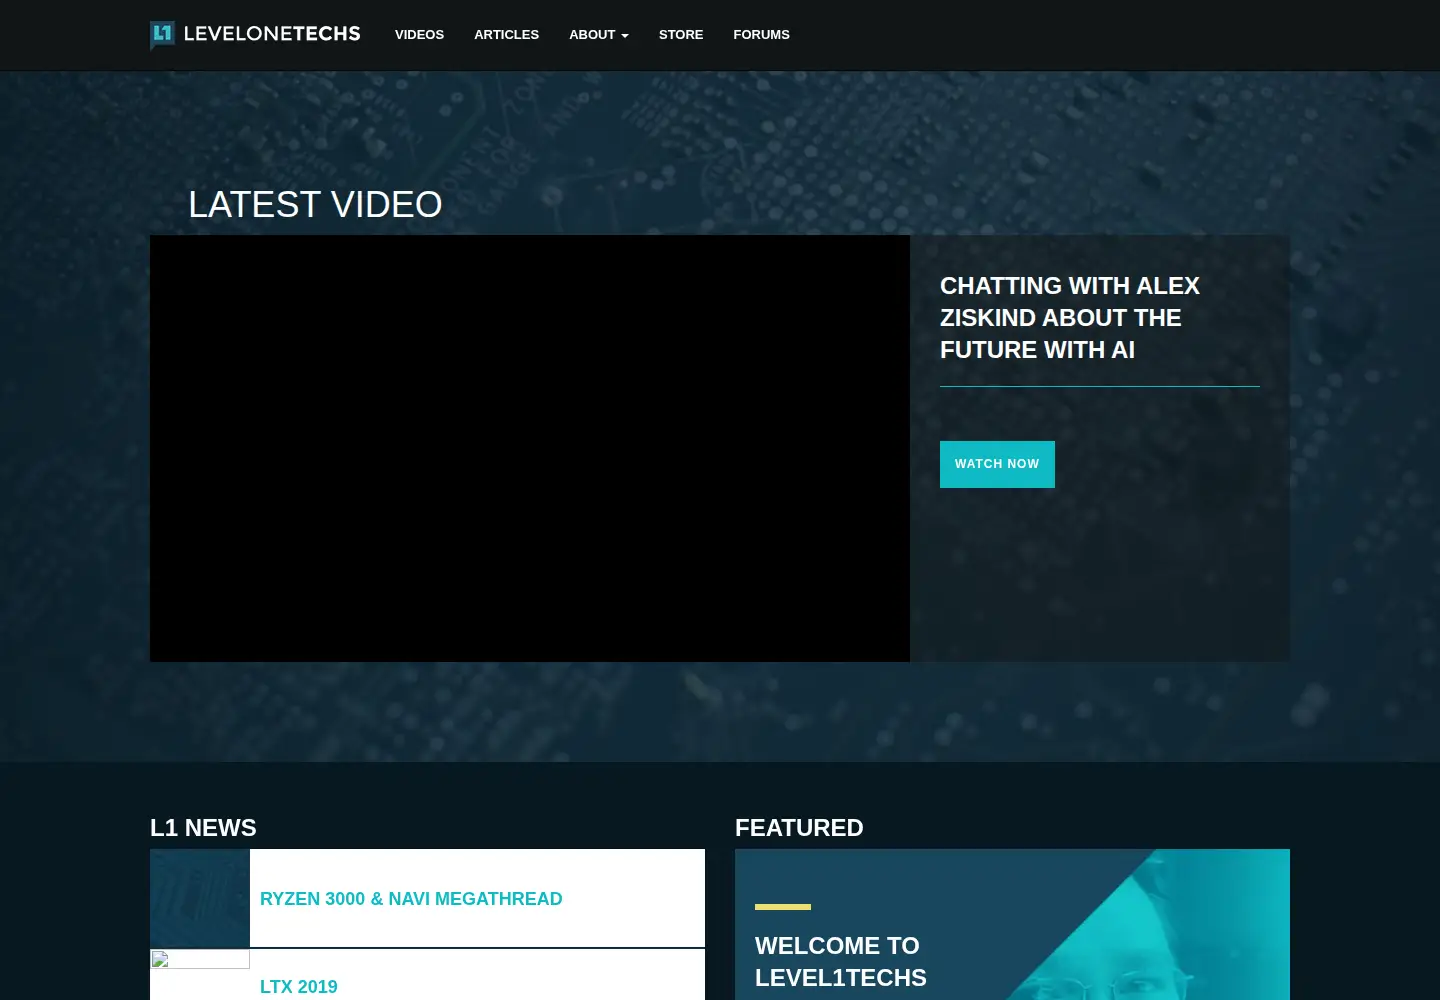Open the LTX 2019 news item
Screen dimensions: 1440x1000
[299, 987]
